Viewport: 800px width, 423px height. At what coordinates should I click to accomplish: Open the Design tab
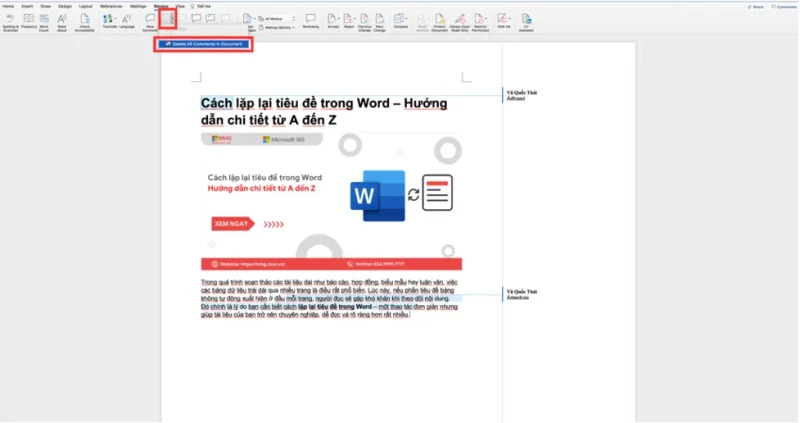[65, 6]
